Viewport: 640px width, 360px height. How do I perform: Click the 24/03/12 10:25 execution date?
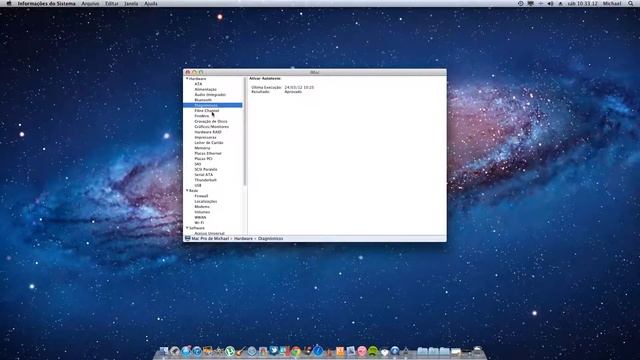pyautogui.click(x=299, y=87)
